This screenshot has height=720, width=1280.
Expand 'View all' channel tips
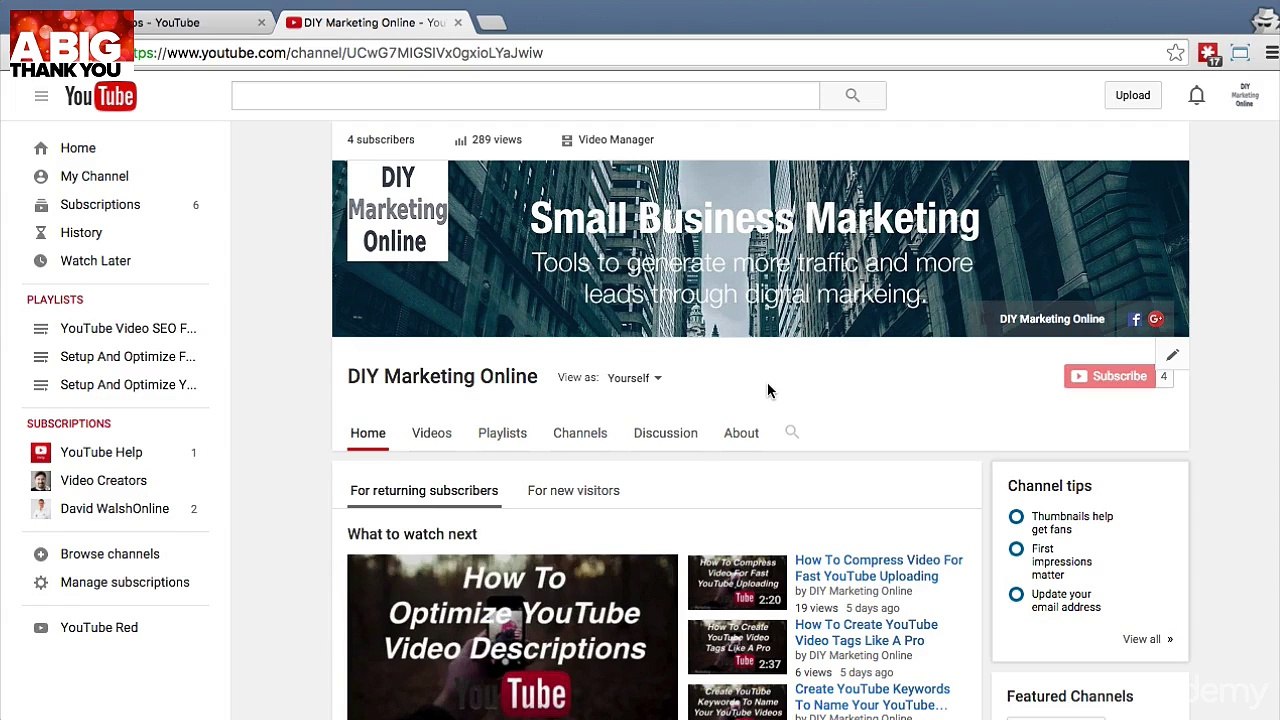tap(1148, 639)
